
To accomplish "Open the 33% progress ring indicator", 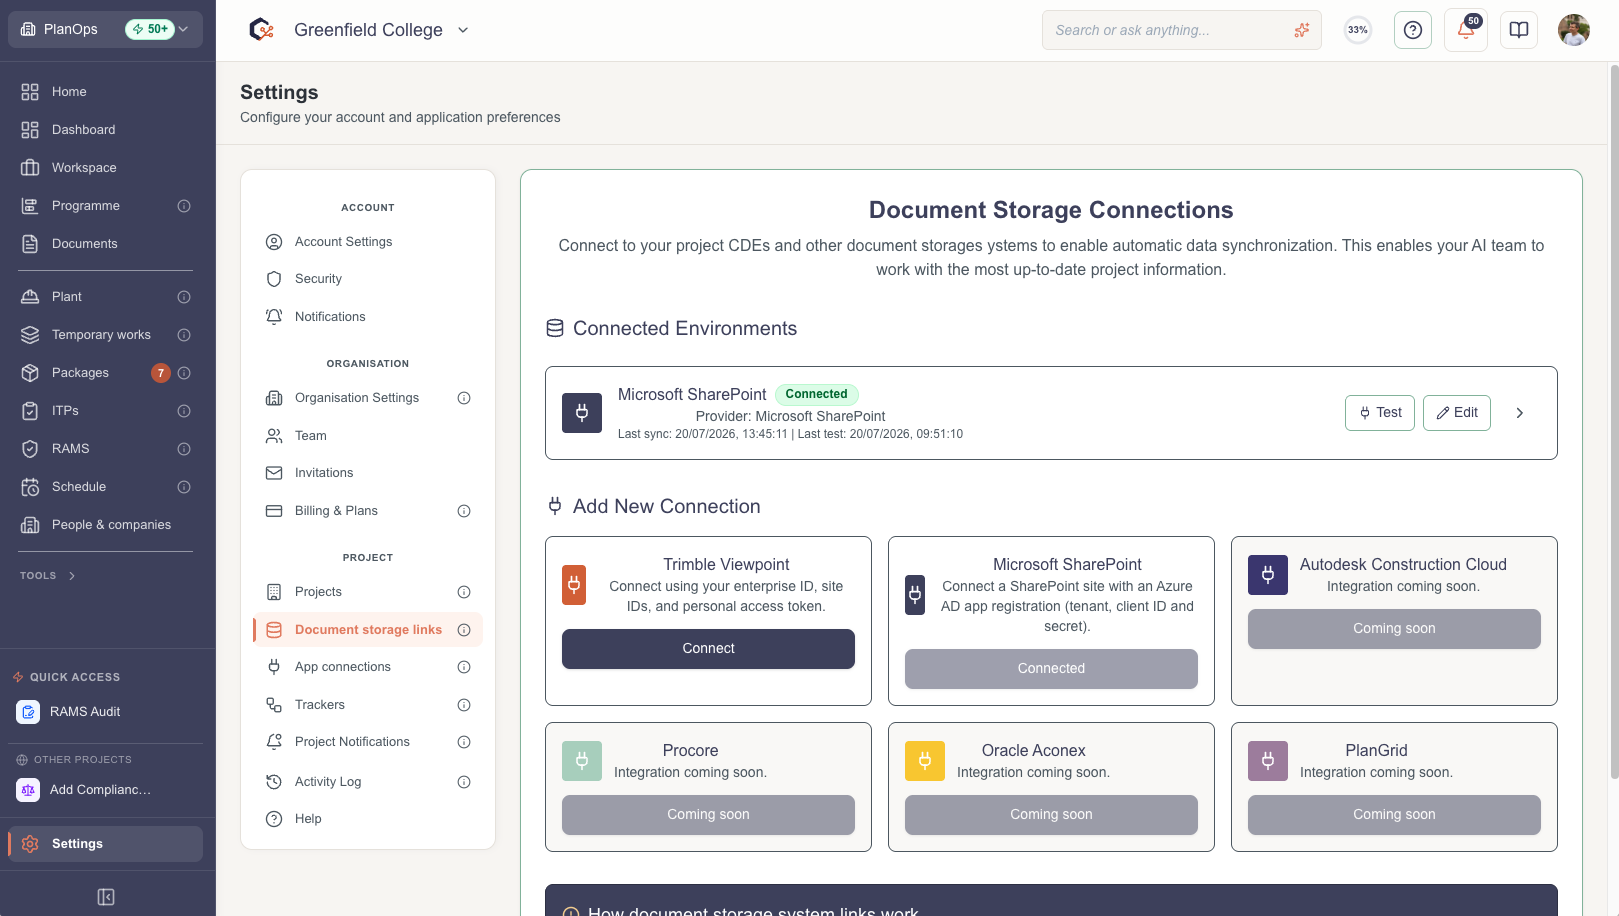I will coord(1358,30).
